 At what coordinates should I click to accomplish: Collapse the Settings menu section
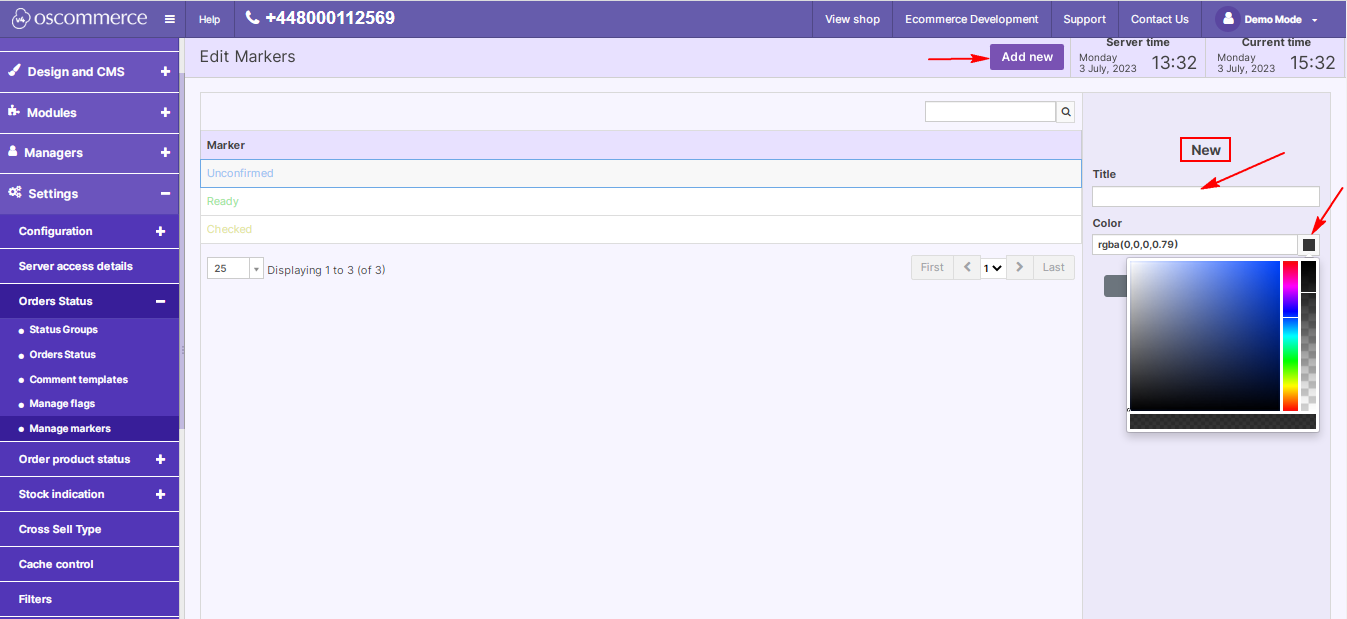pyautogui.click(x=165, y=194)
